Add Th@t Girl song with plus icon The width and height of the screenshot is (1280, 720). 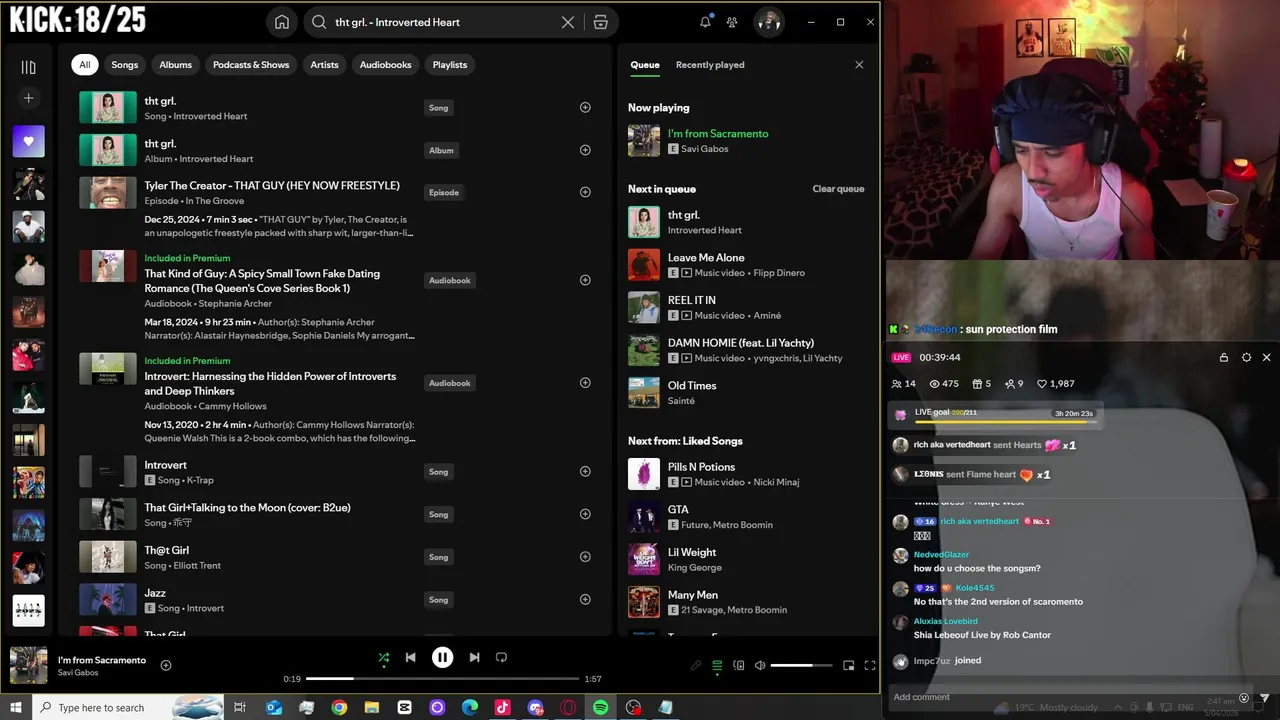(585, 556)
